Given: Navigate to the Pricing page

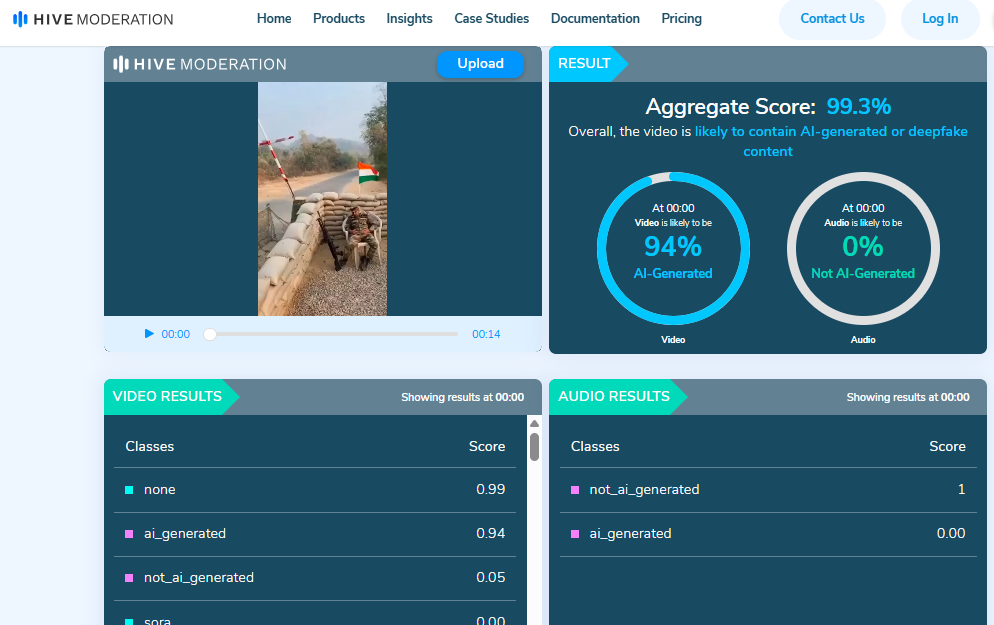Looking at the screenshot, I should pos(681,19).
